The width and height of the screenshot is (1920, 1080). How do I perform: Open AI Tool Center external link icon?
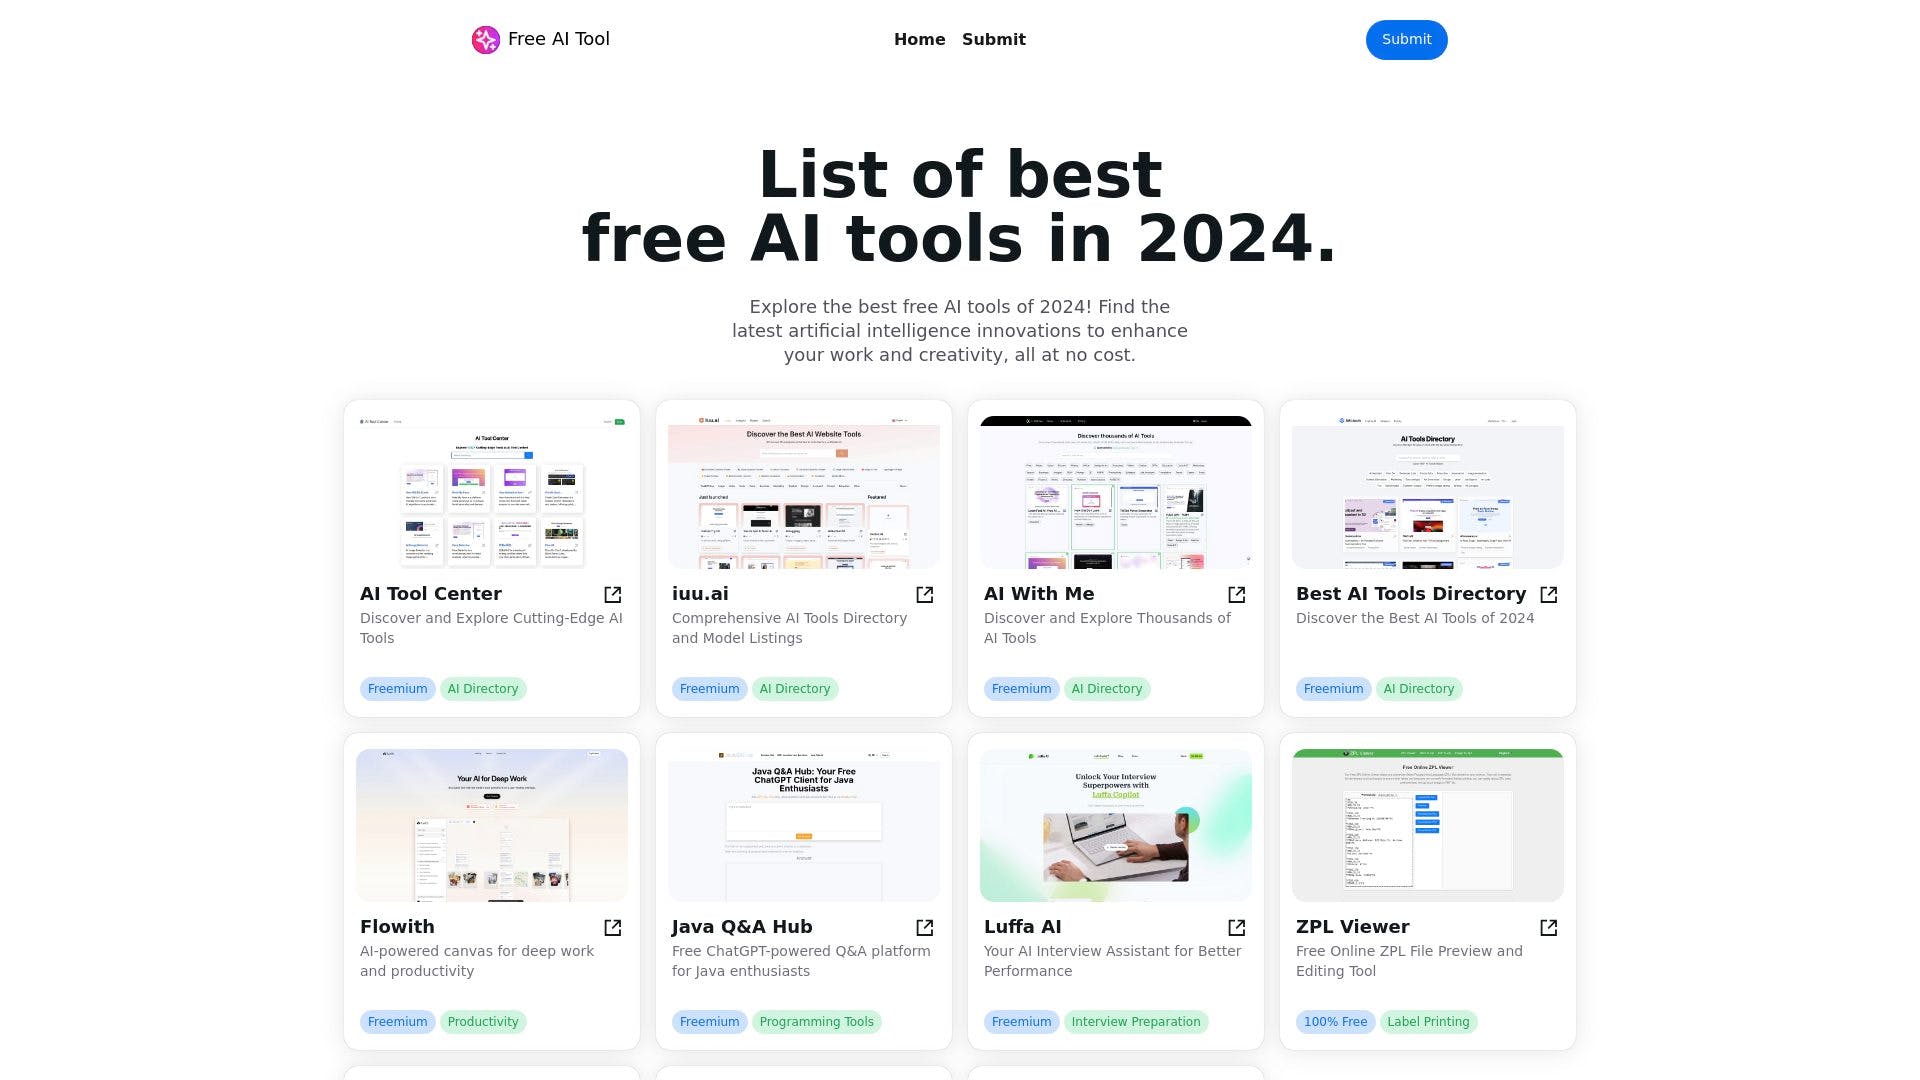613,595
